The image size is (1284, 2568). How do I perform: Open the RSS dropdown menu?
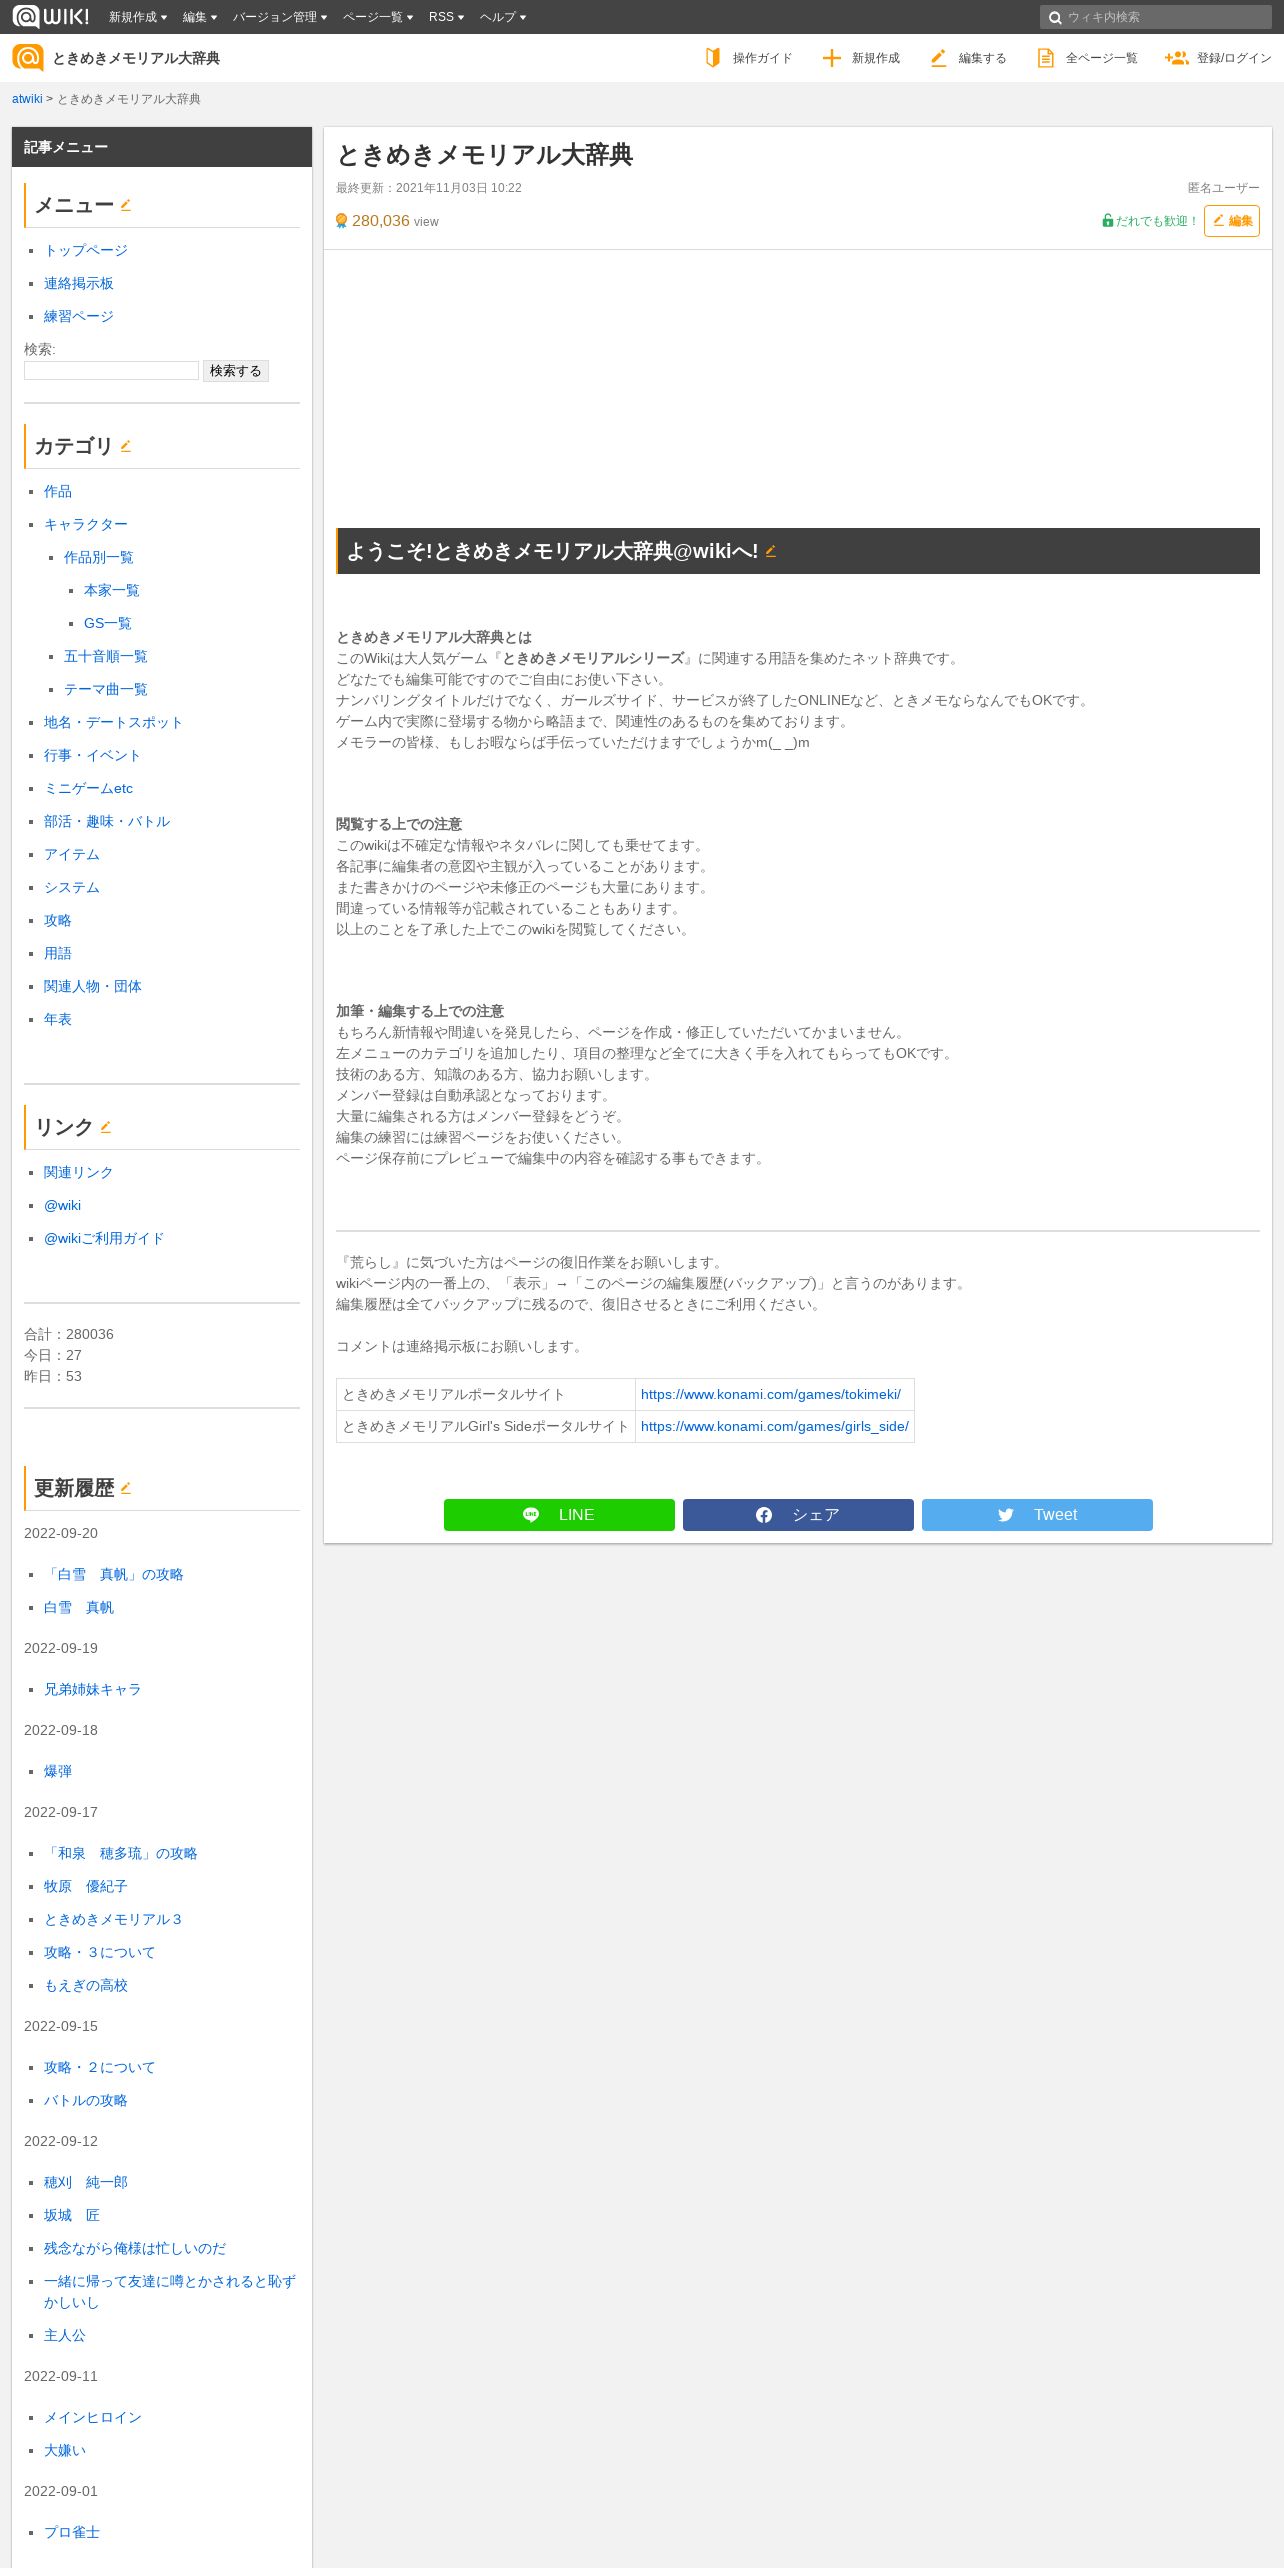(x=446, y=17)
